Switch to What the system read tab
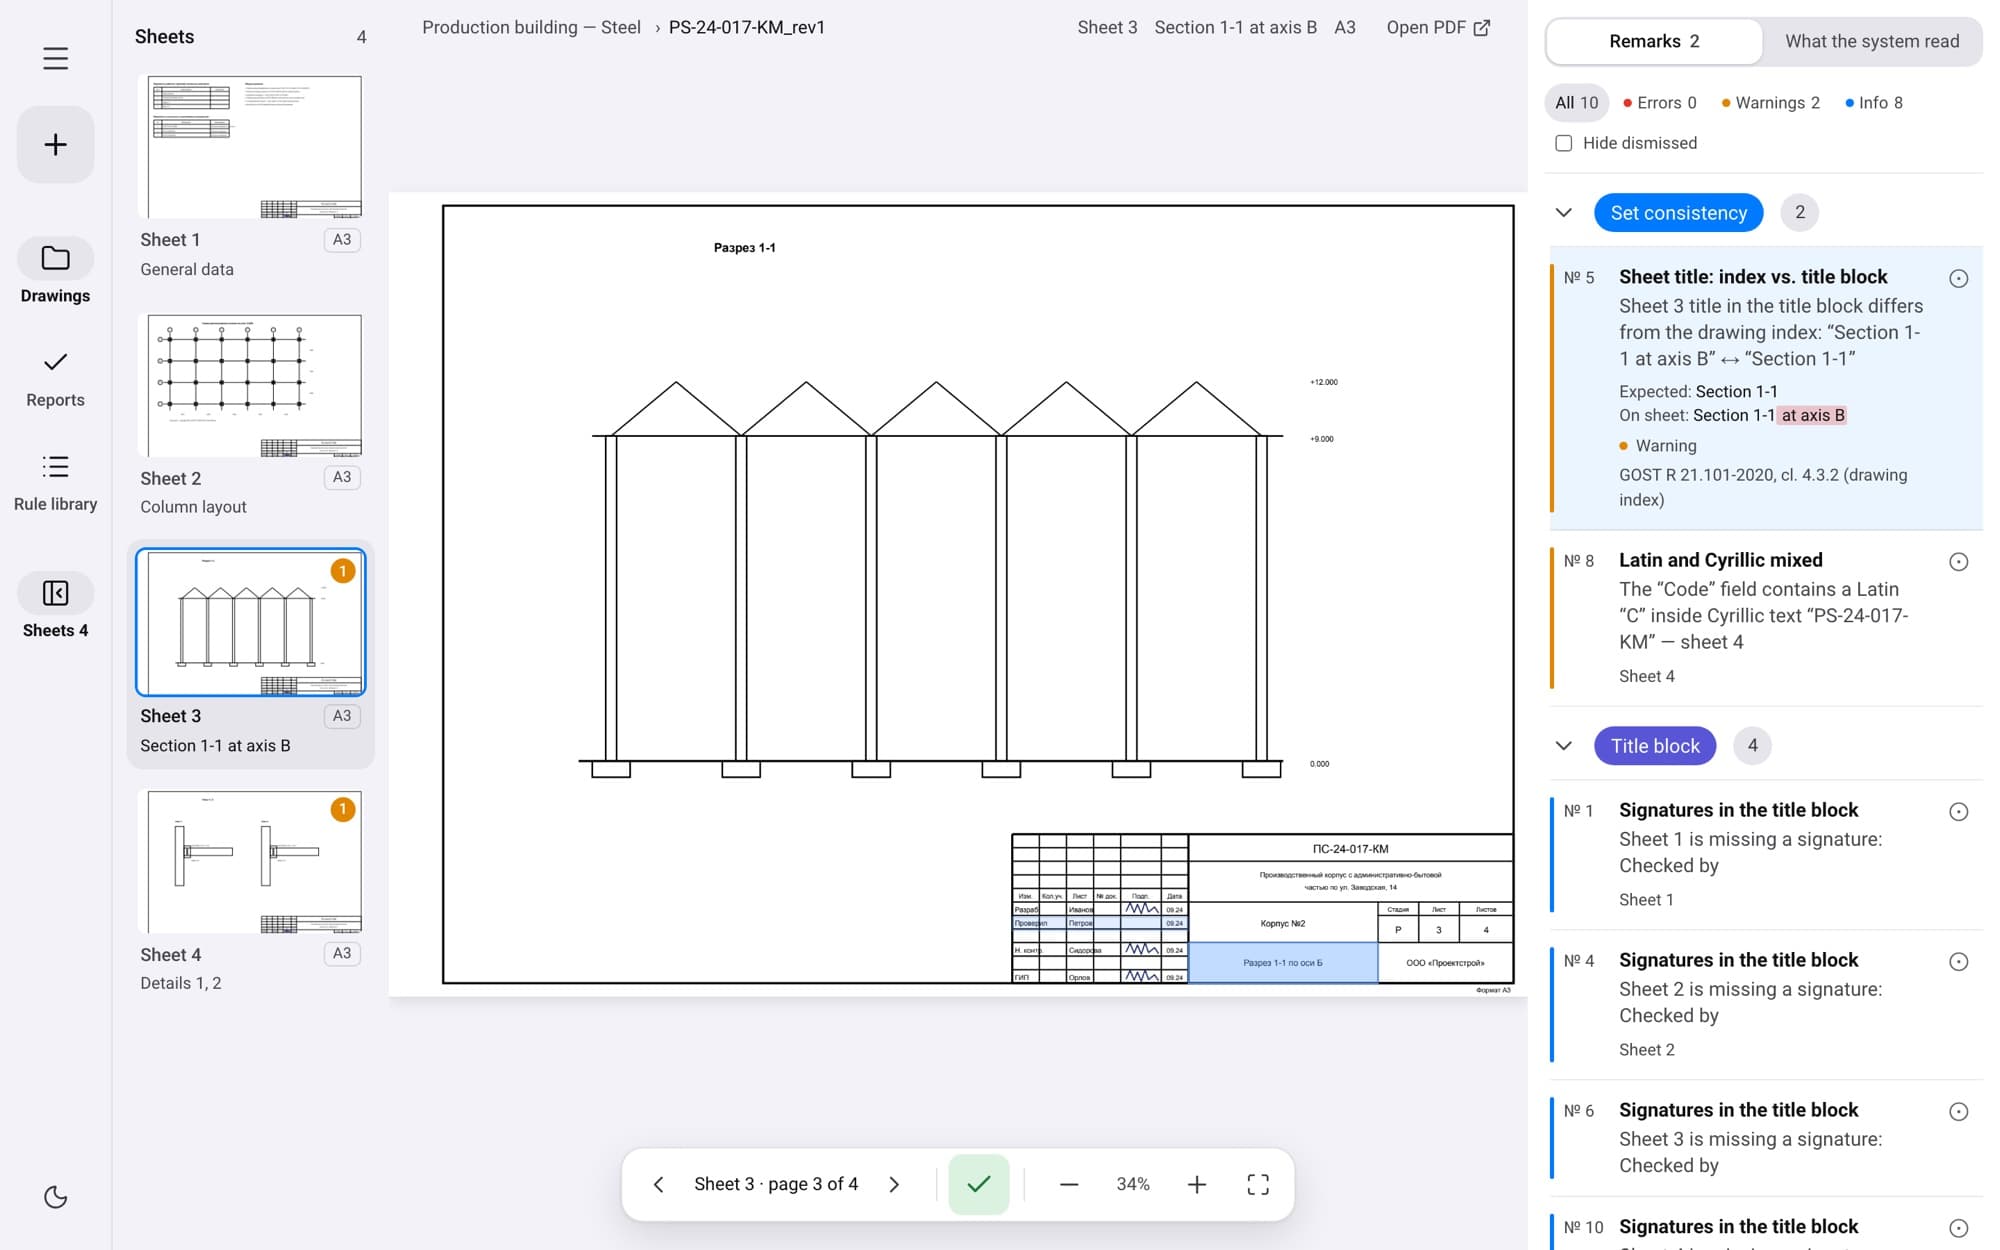Screen dimensions: 2000x1250 tap(1872, 41)
